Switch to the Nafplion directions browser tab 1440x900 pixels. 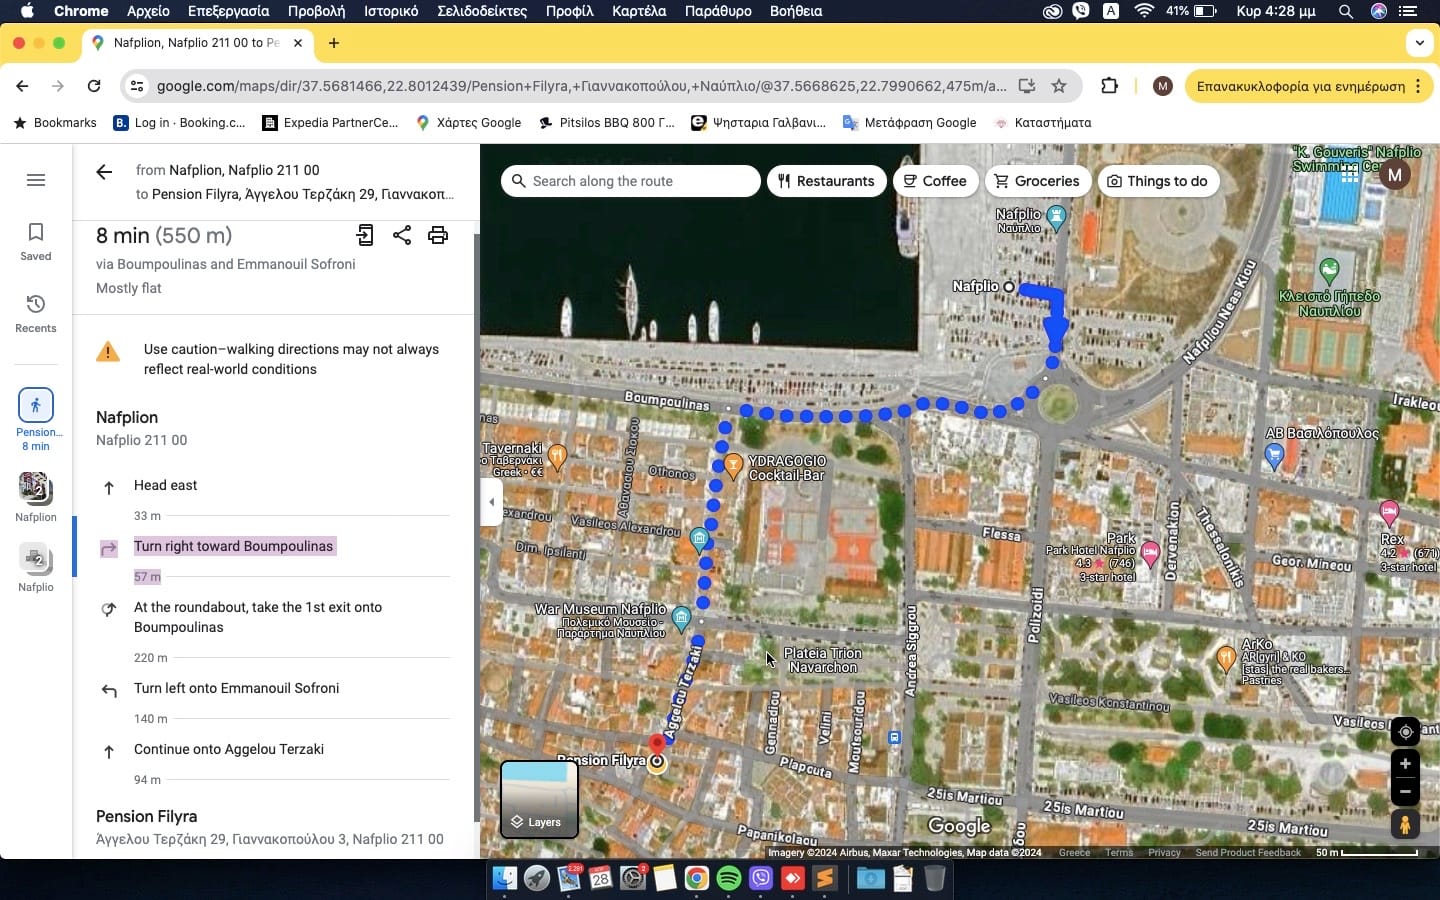196,43
